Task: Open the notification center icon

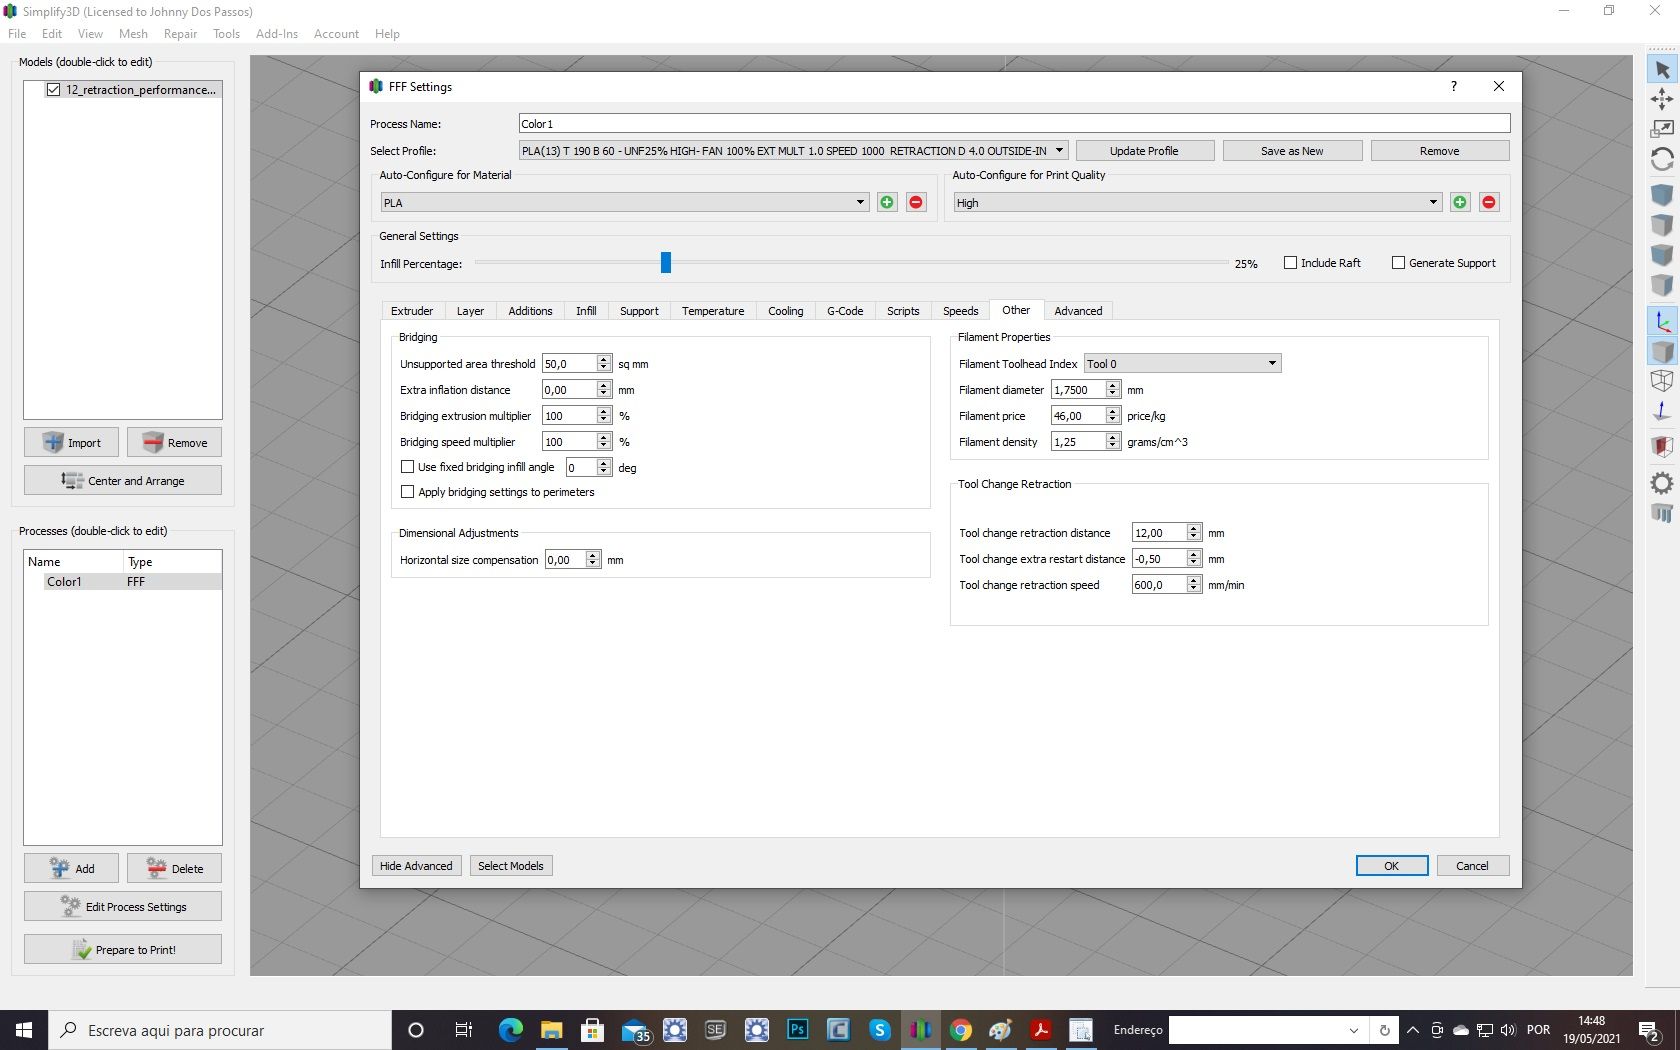Action: [1650, 1030]
